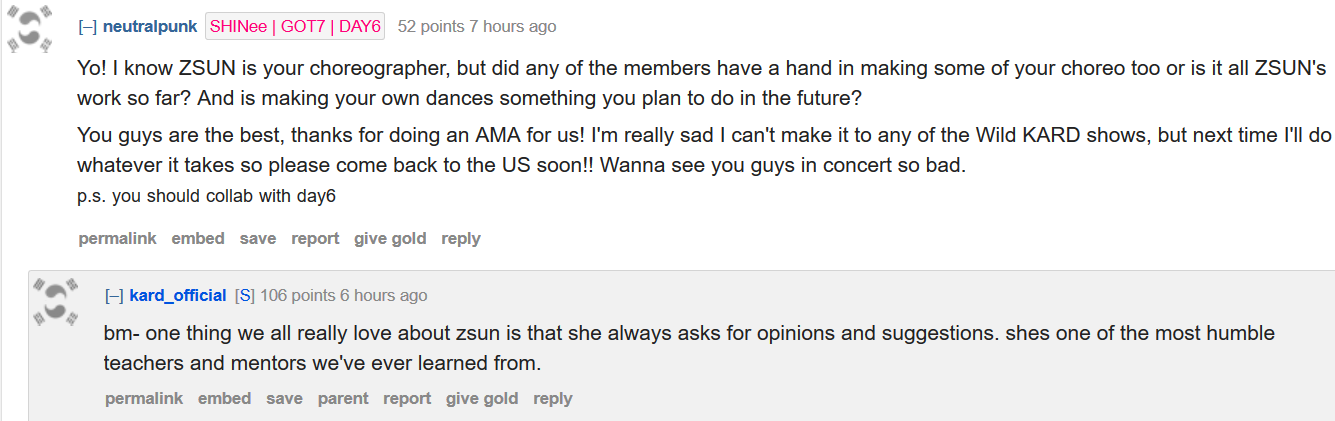Click embed under neutralpunk's comment

[198, 239]
